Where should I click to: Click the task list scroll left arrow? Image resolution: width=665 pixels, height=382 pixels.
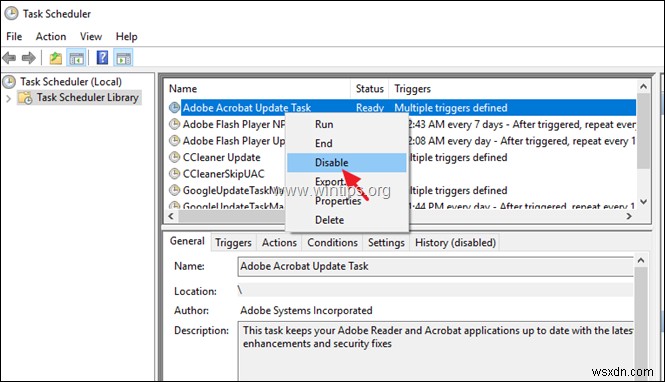171,216
